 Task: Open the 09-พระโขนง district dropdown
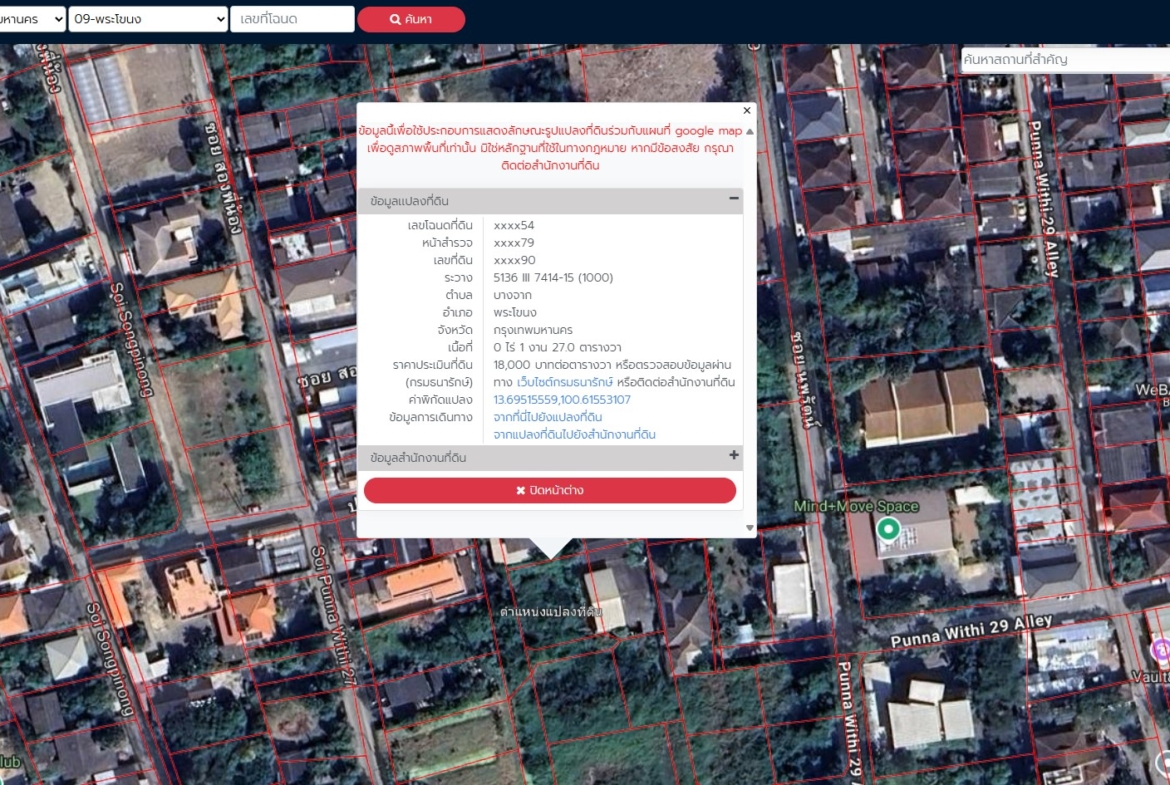pyautogui.click(x=148, y=19)
